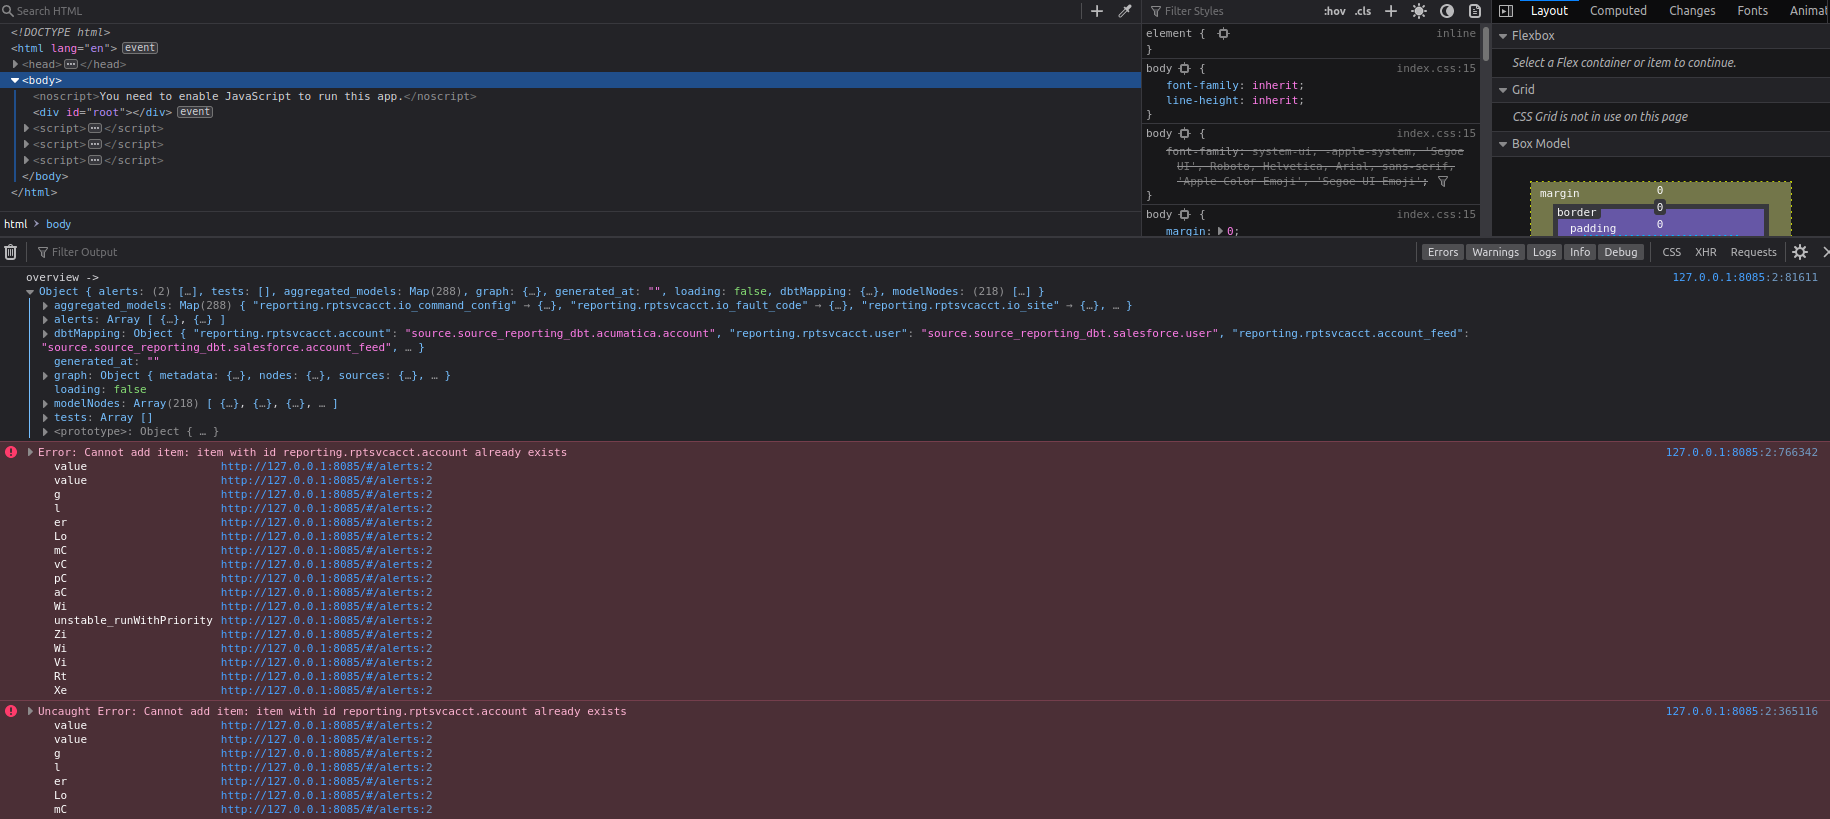
Task: Collapse the Uncaught Error stack trace
Action: (30, 712)
